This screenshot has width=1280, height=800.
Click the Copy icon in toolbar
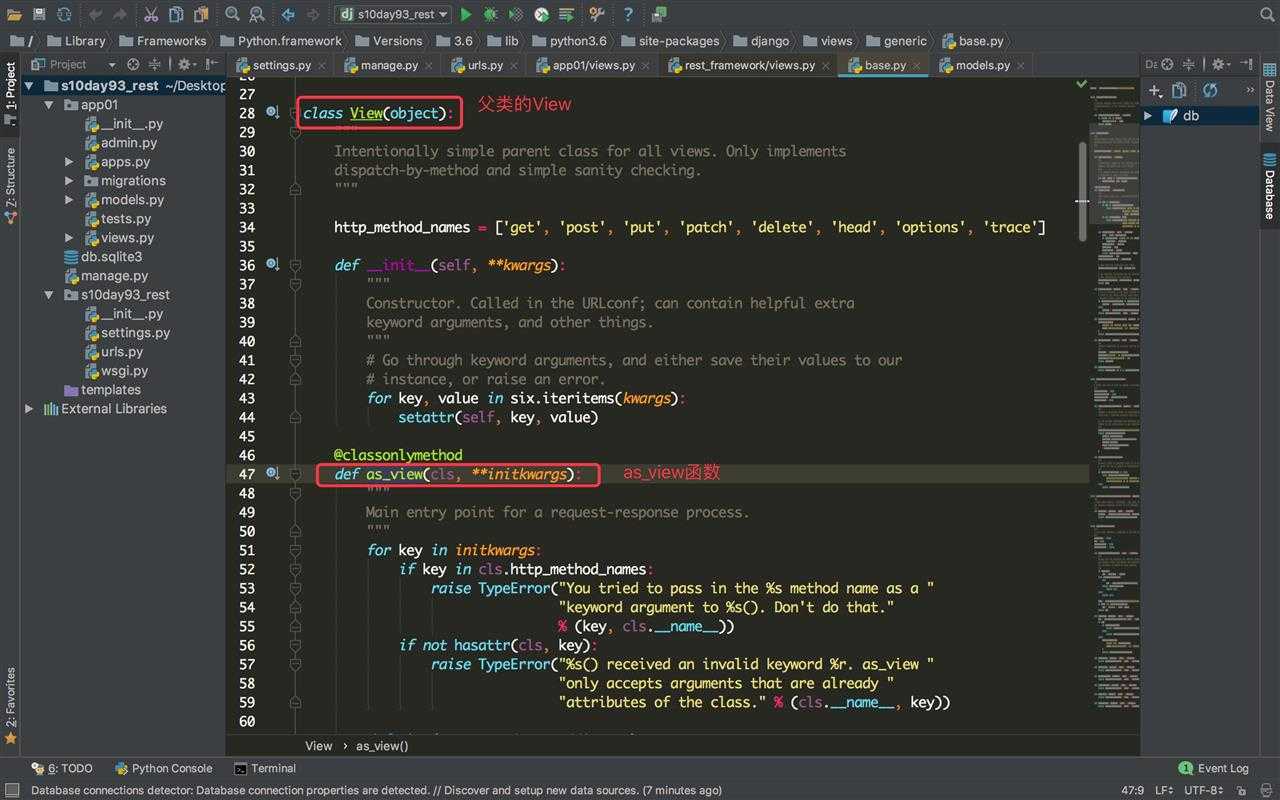tap(176, 14)
